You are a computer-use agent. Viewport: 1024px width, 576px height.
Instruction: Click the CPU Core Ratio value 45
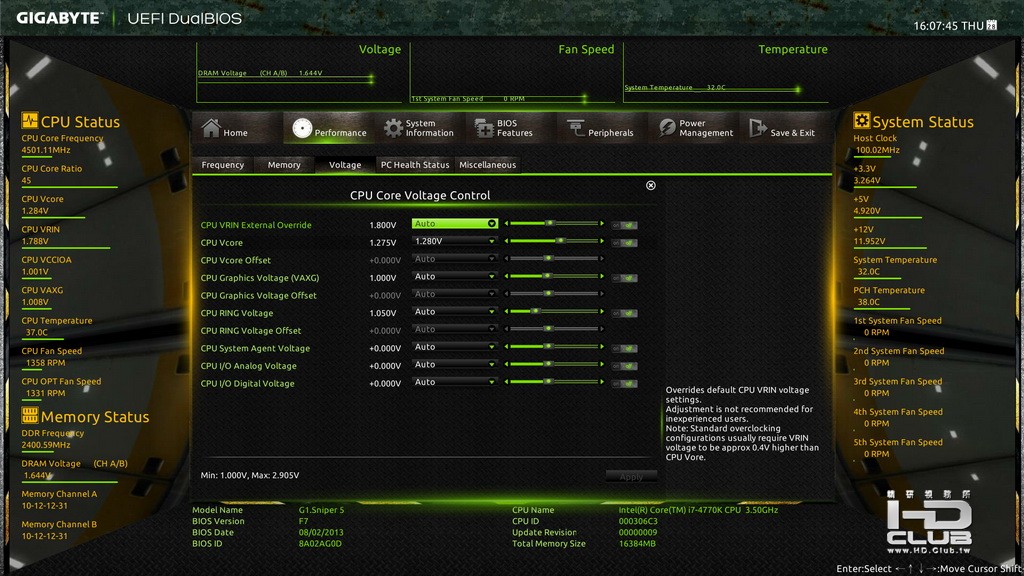tap(26, 180)
